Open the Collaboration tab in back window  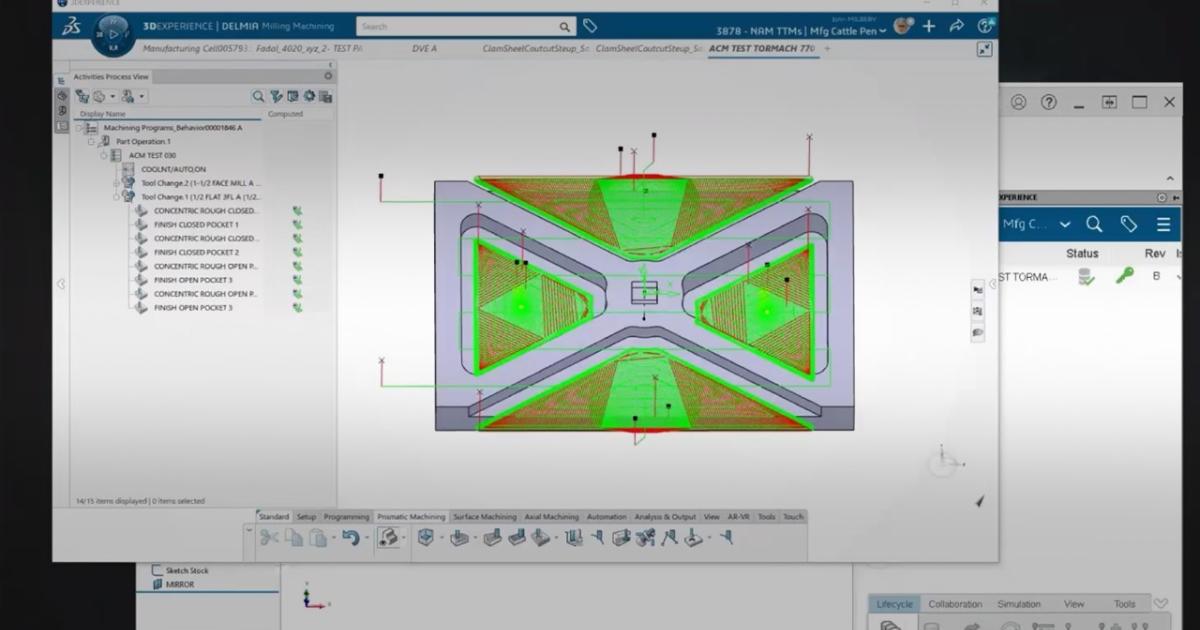[x=955, y=604]
